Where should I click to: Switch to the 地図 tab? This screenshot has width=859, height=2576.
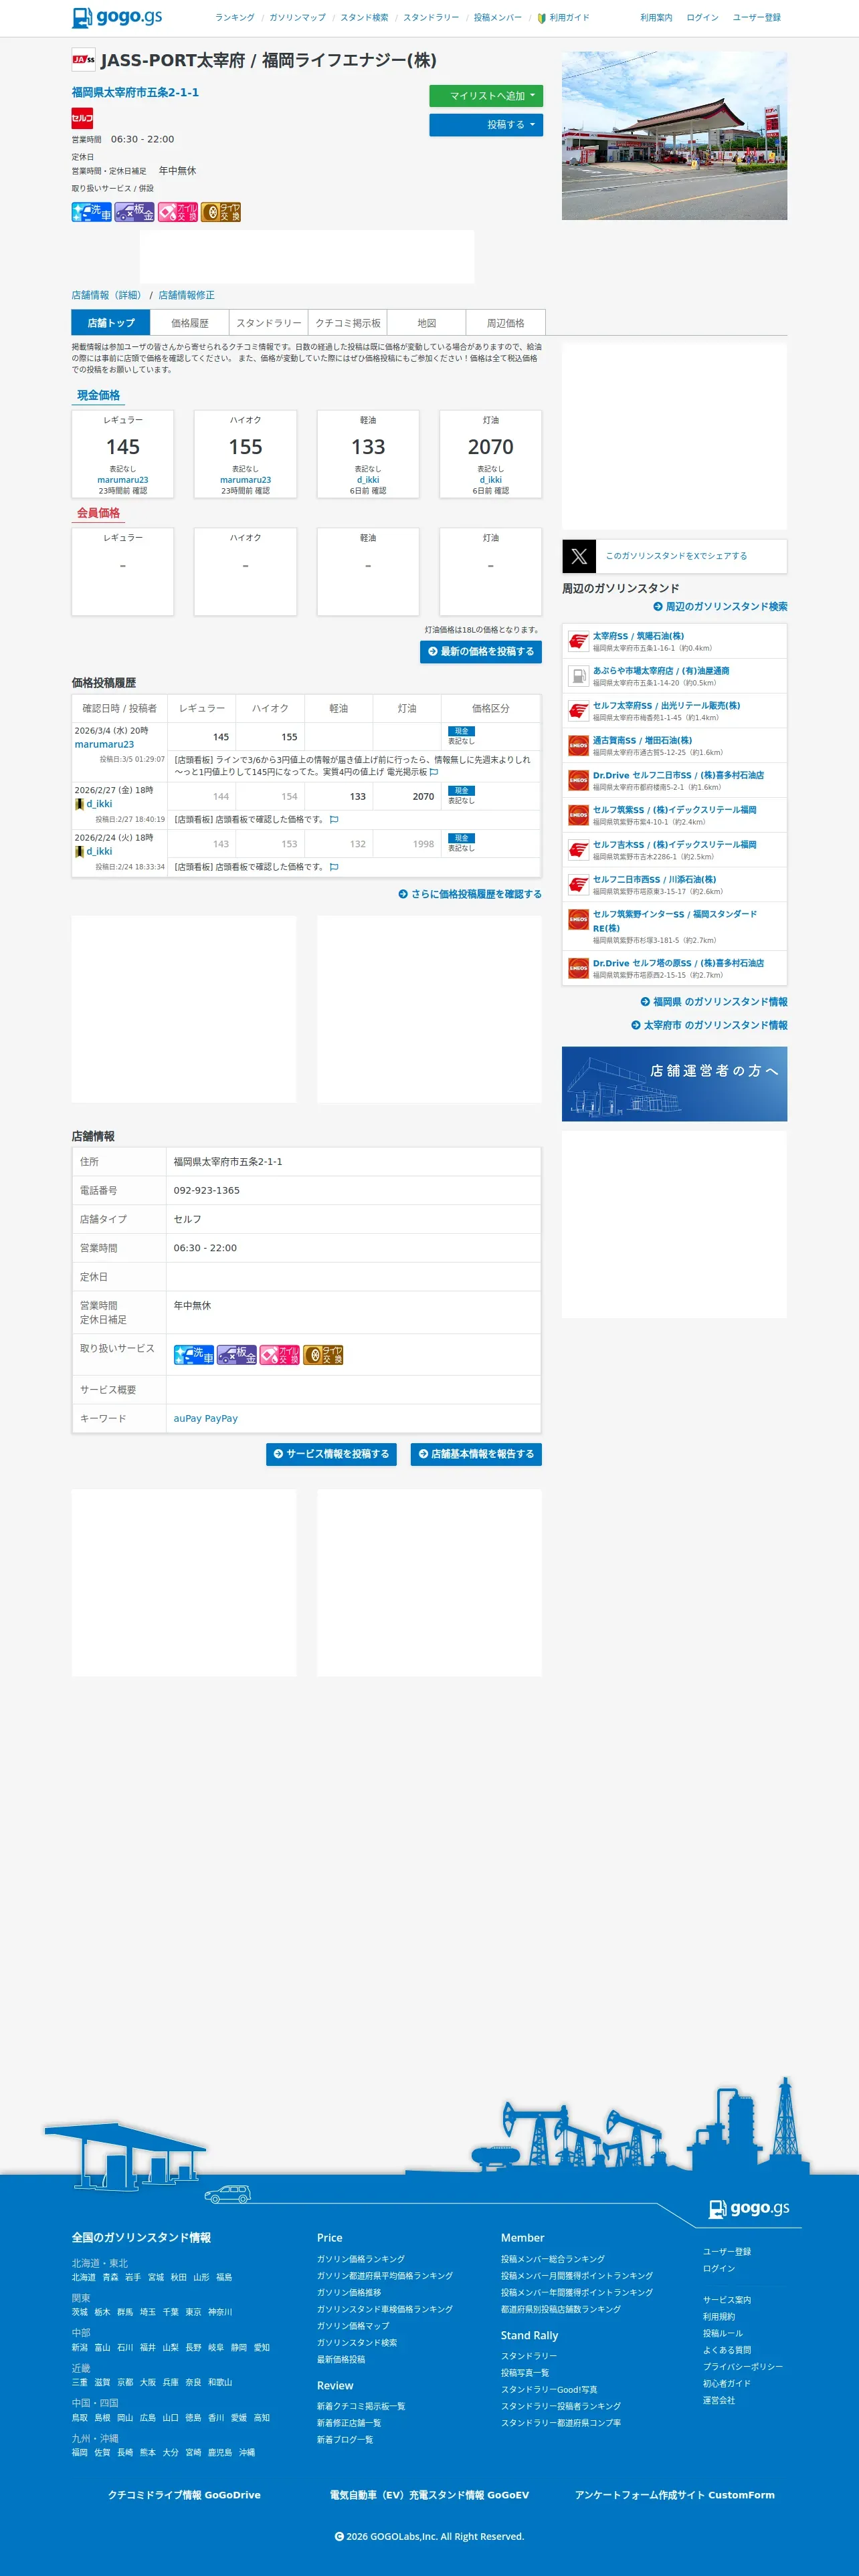tap(426, 323)
